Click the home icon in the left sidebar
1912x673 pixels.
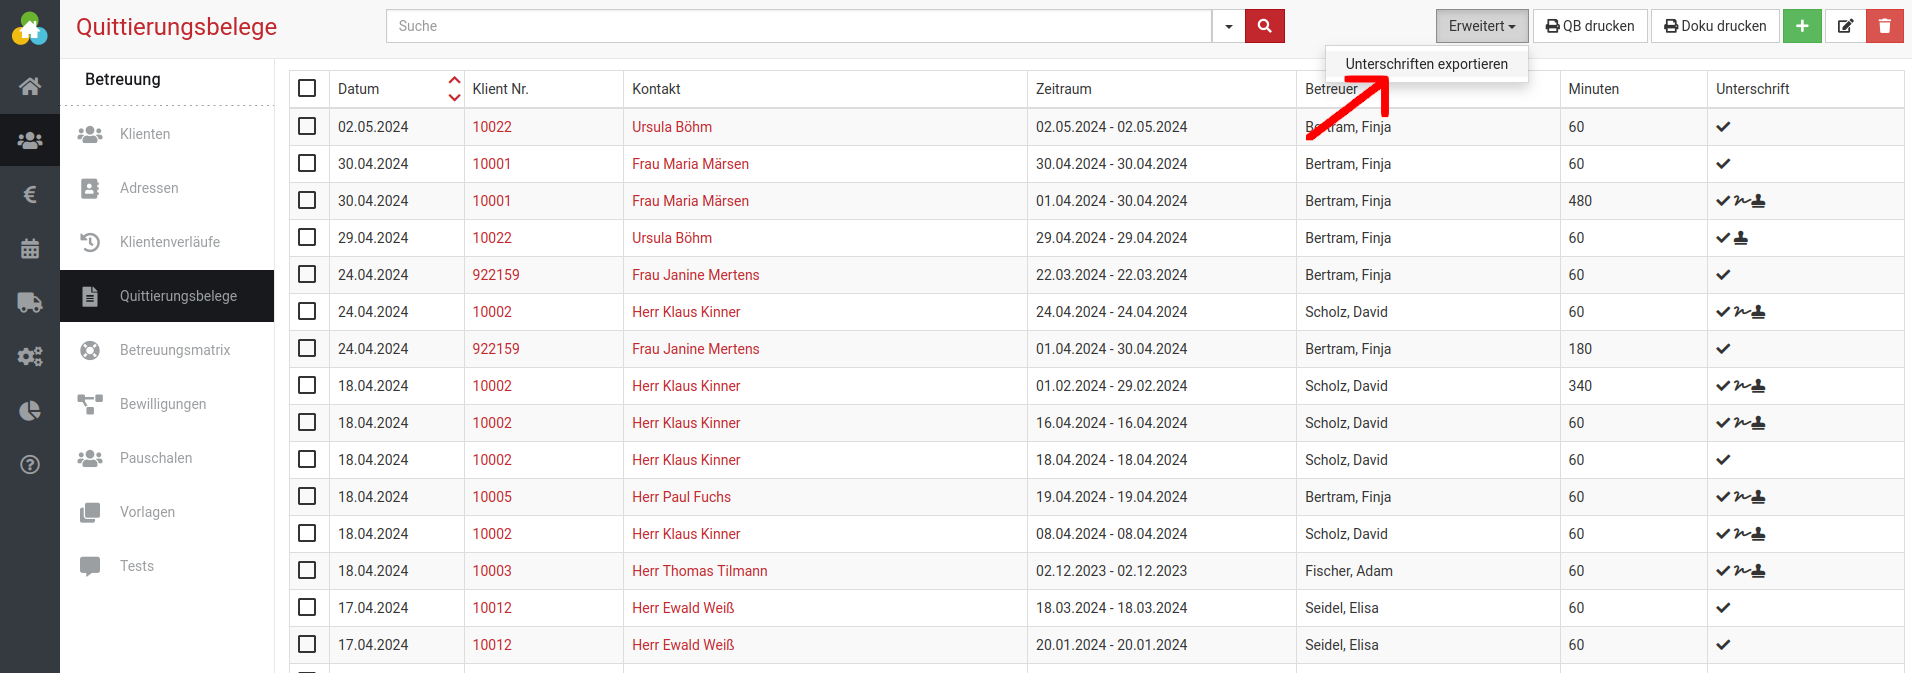point(30,86)
